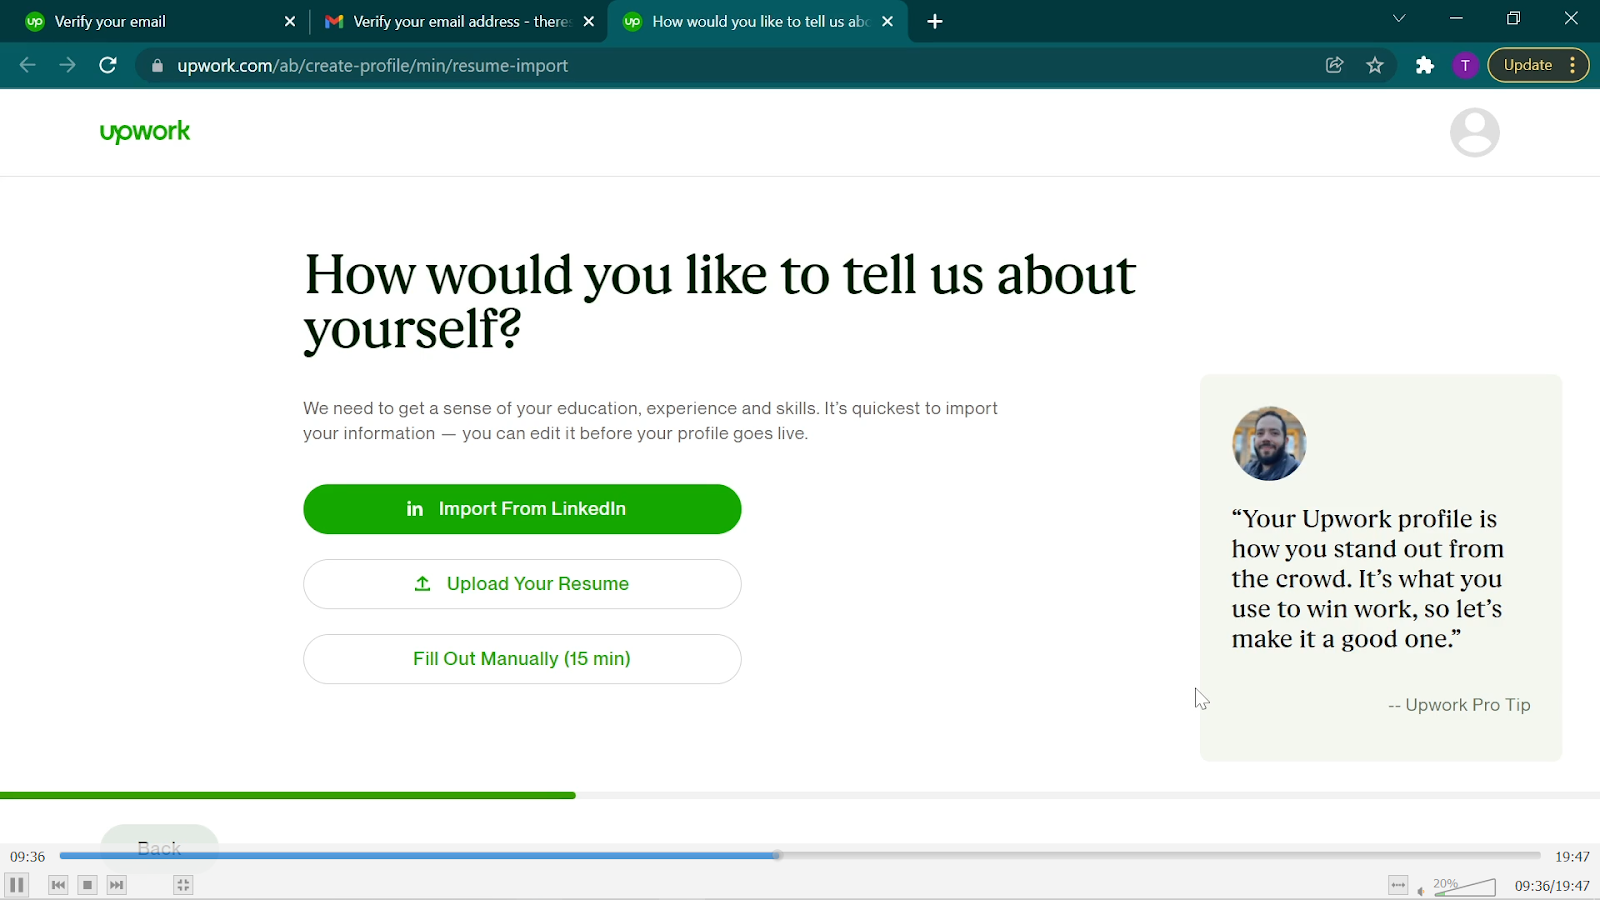The width and height of the screenshot is (1600, 900).
Task: Open a new browser tab
Action: (935, 22)
